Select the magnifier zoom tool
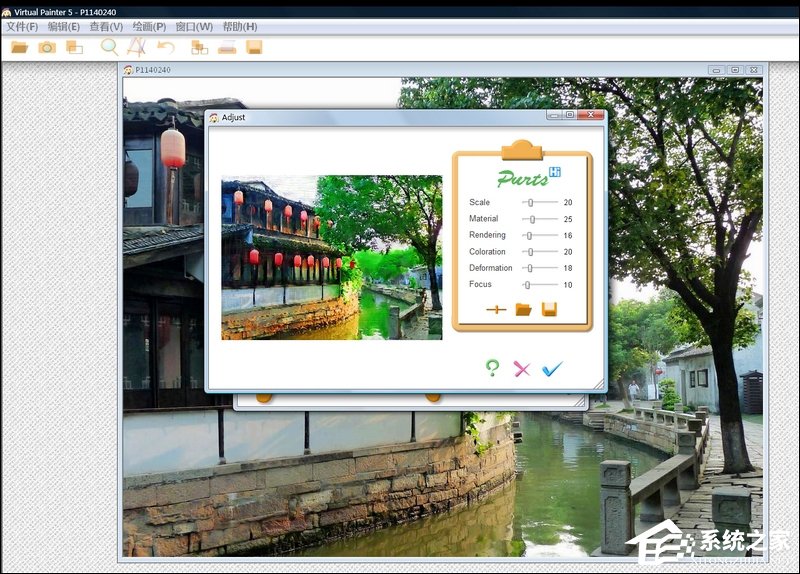 tap(109, 47)
